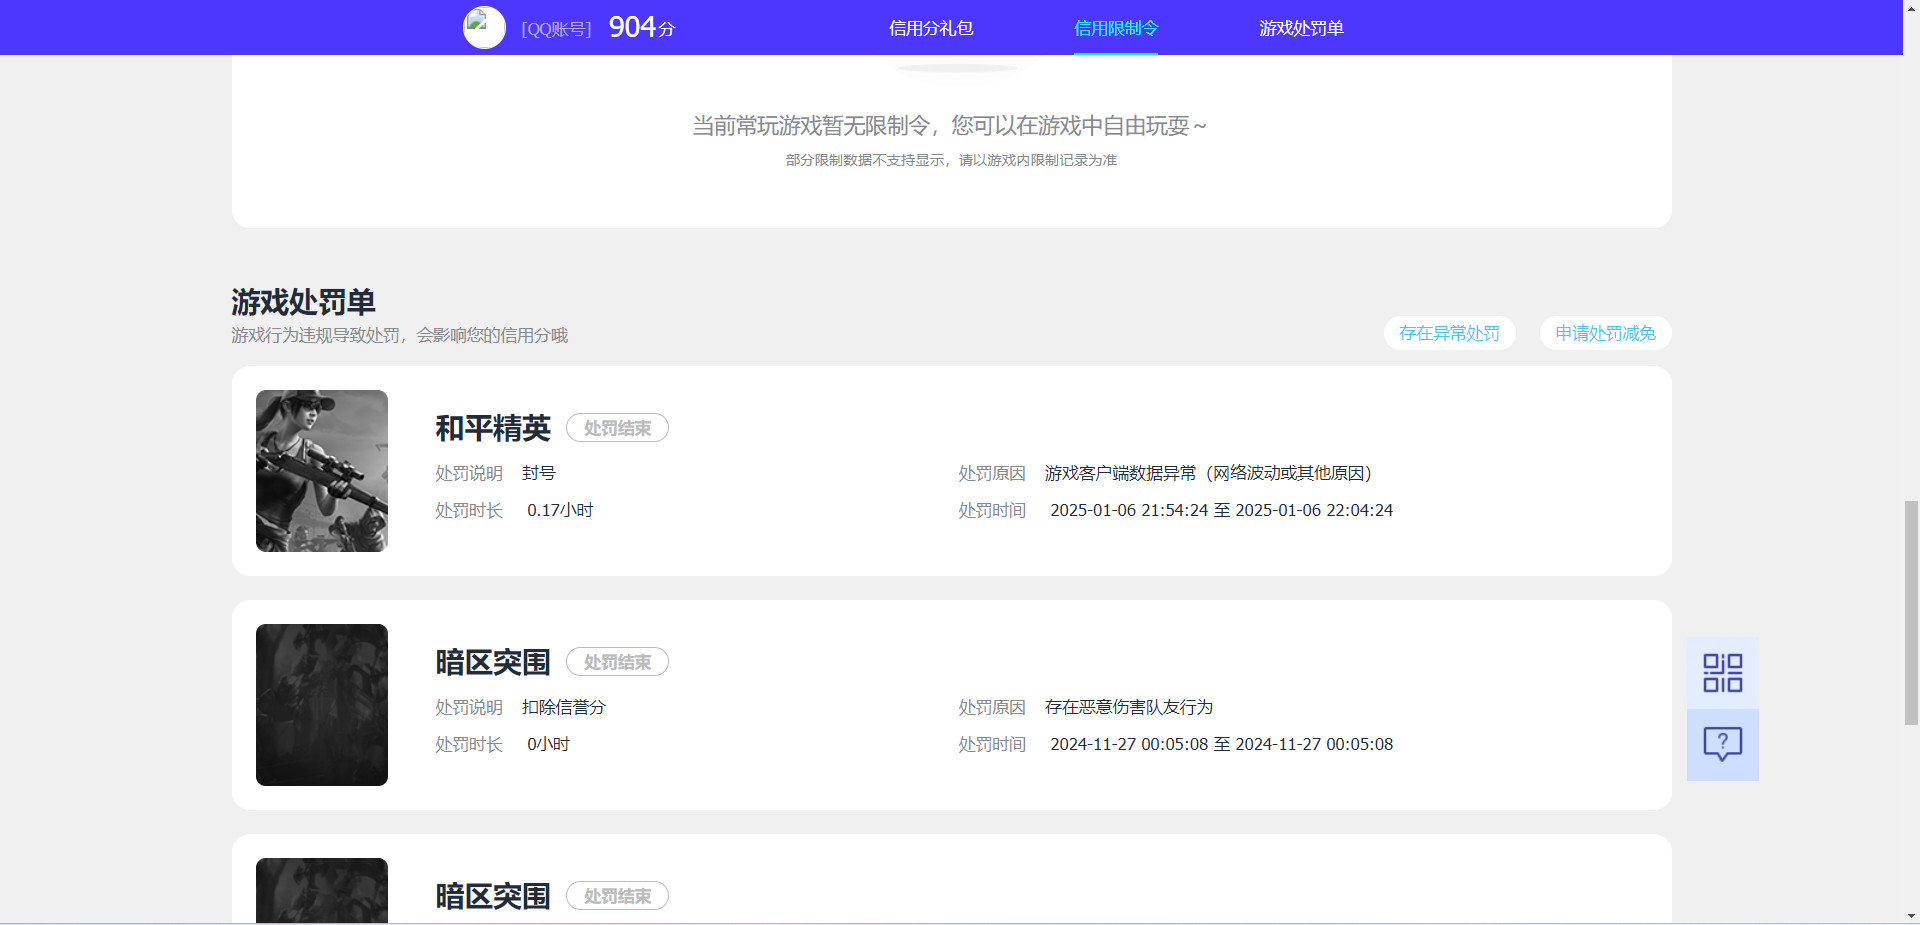Click 暗区突围 title of 扣除信誉分 record
This screenshot has height=925, width=1920.
[x=493, y=662]
